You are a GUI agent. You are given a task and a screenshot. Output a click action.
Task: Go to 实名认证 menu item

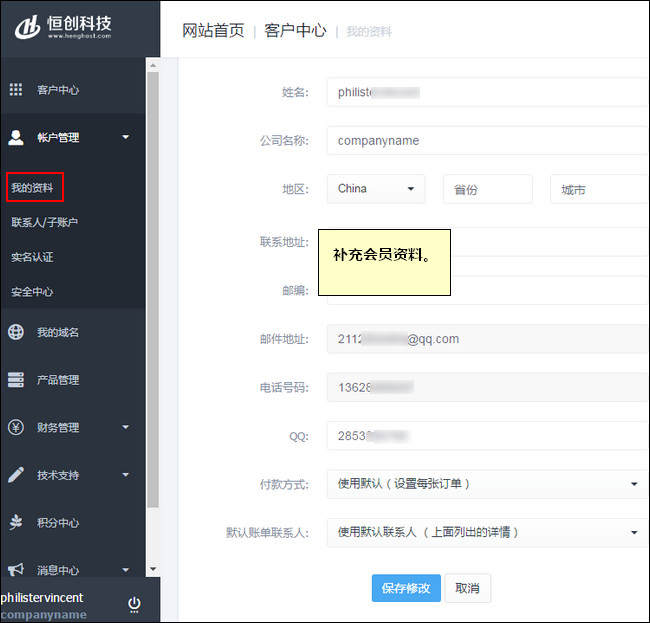33,257
